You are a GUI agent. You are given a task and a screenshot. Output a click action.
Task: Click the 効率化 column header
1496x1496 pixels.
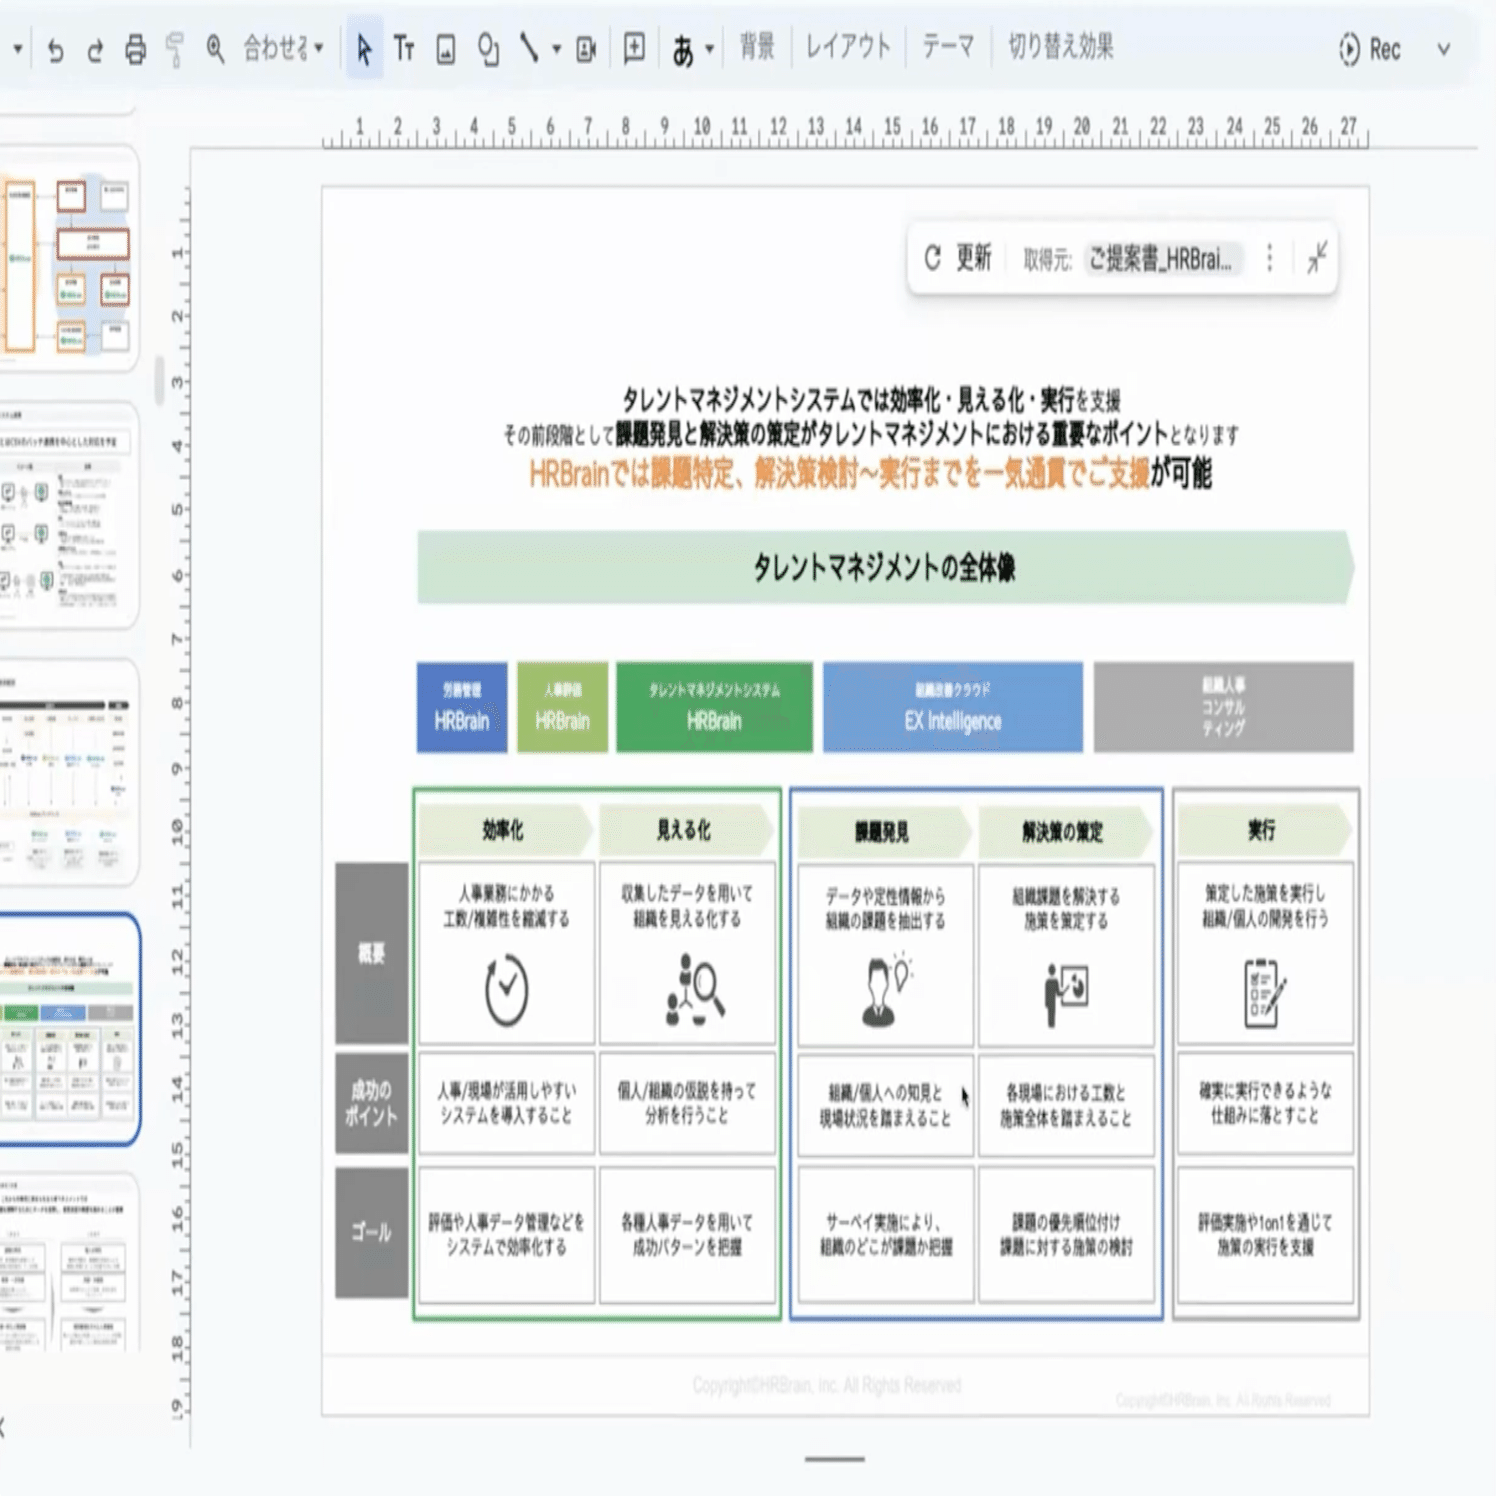click(x=505, y=830)
